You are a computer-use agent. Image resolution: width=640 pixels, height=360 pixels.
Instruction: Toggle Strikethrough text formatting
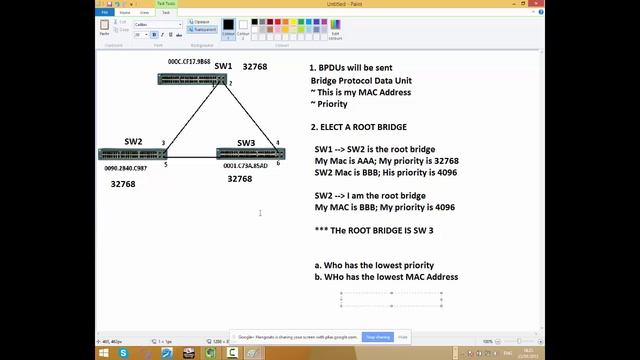pos(179,35)
